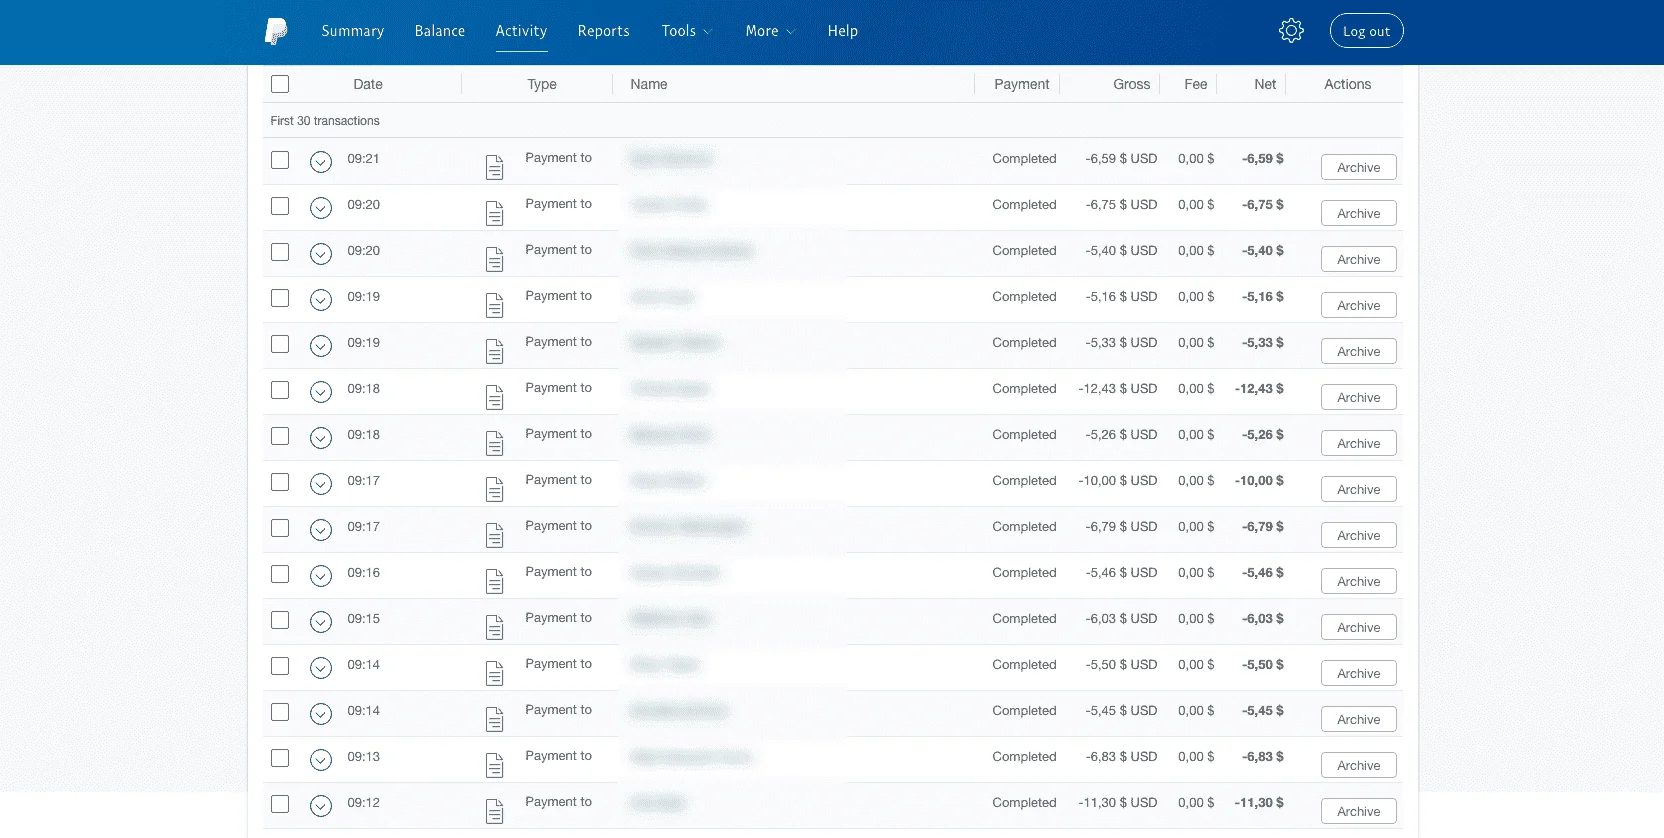Open document icon for -6,59 $ payment

[494, 167]
